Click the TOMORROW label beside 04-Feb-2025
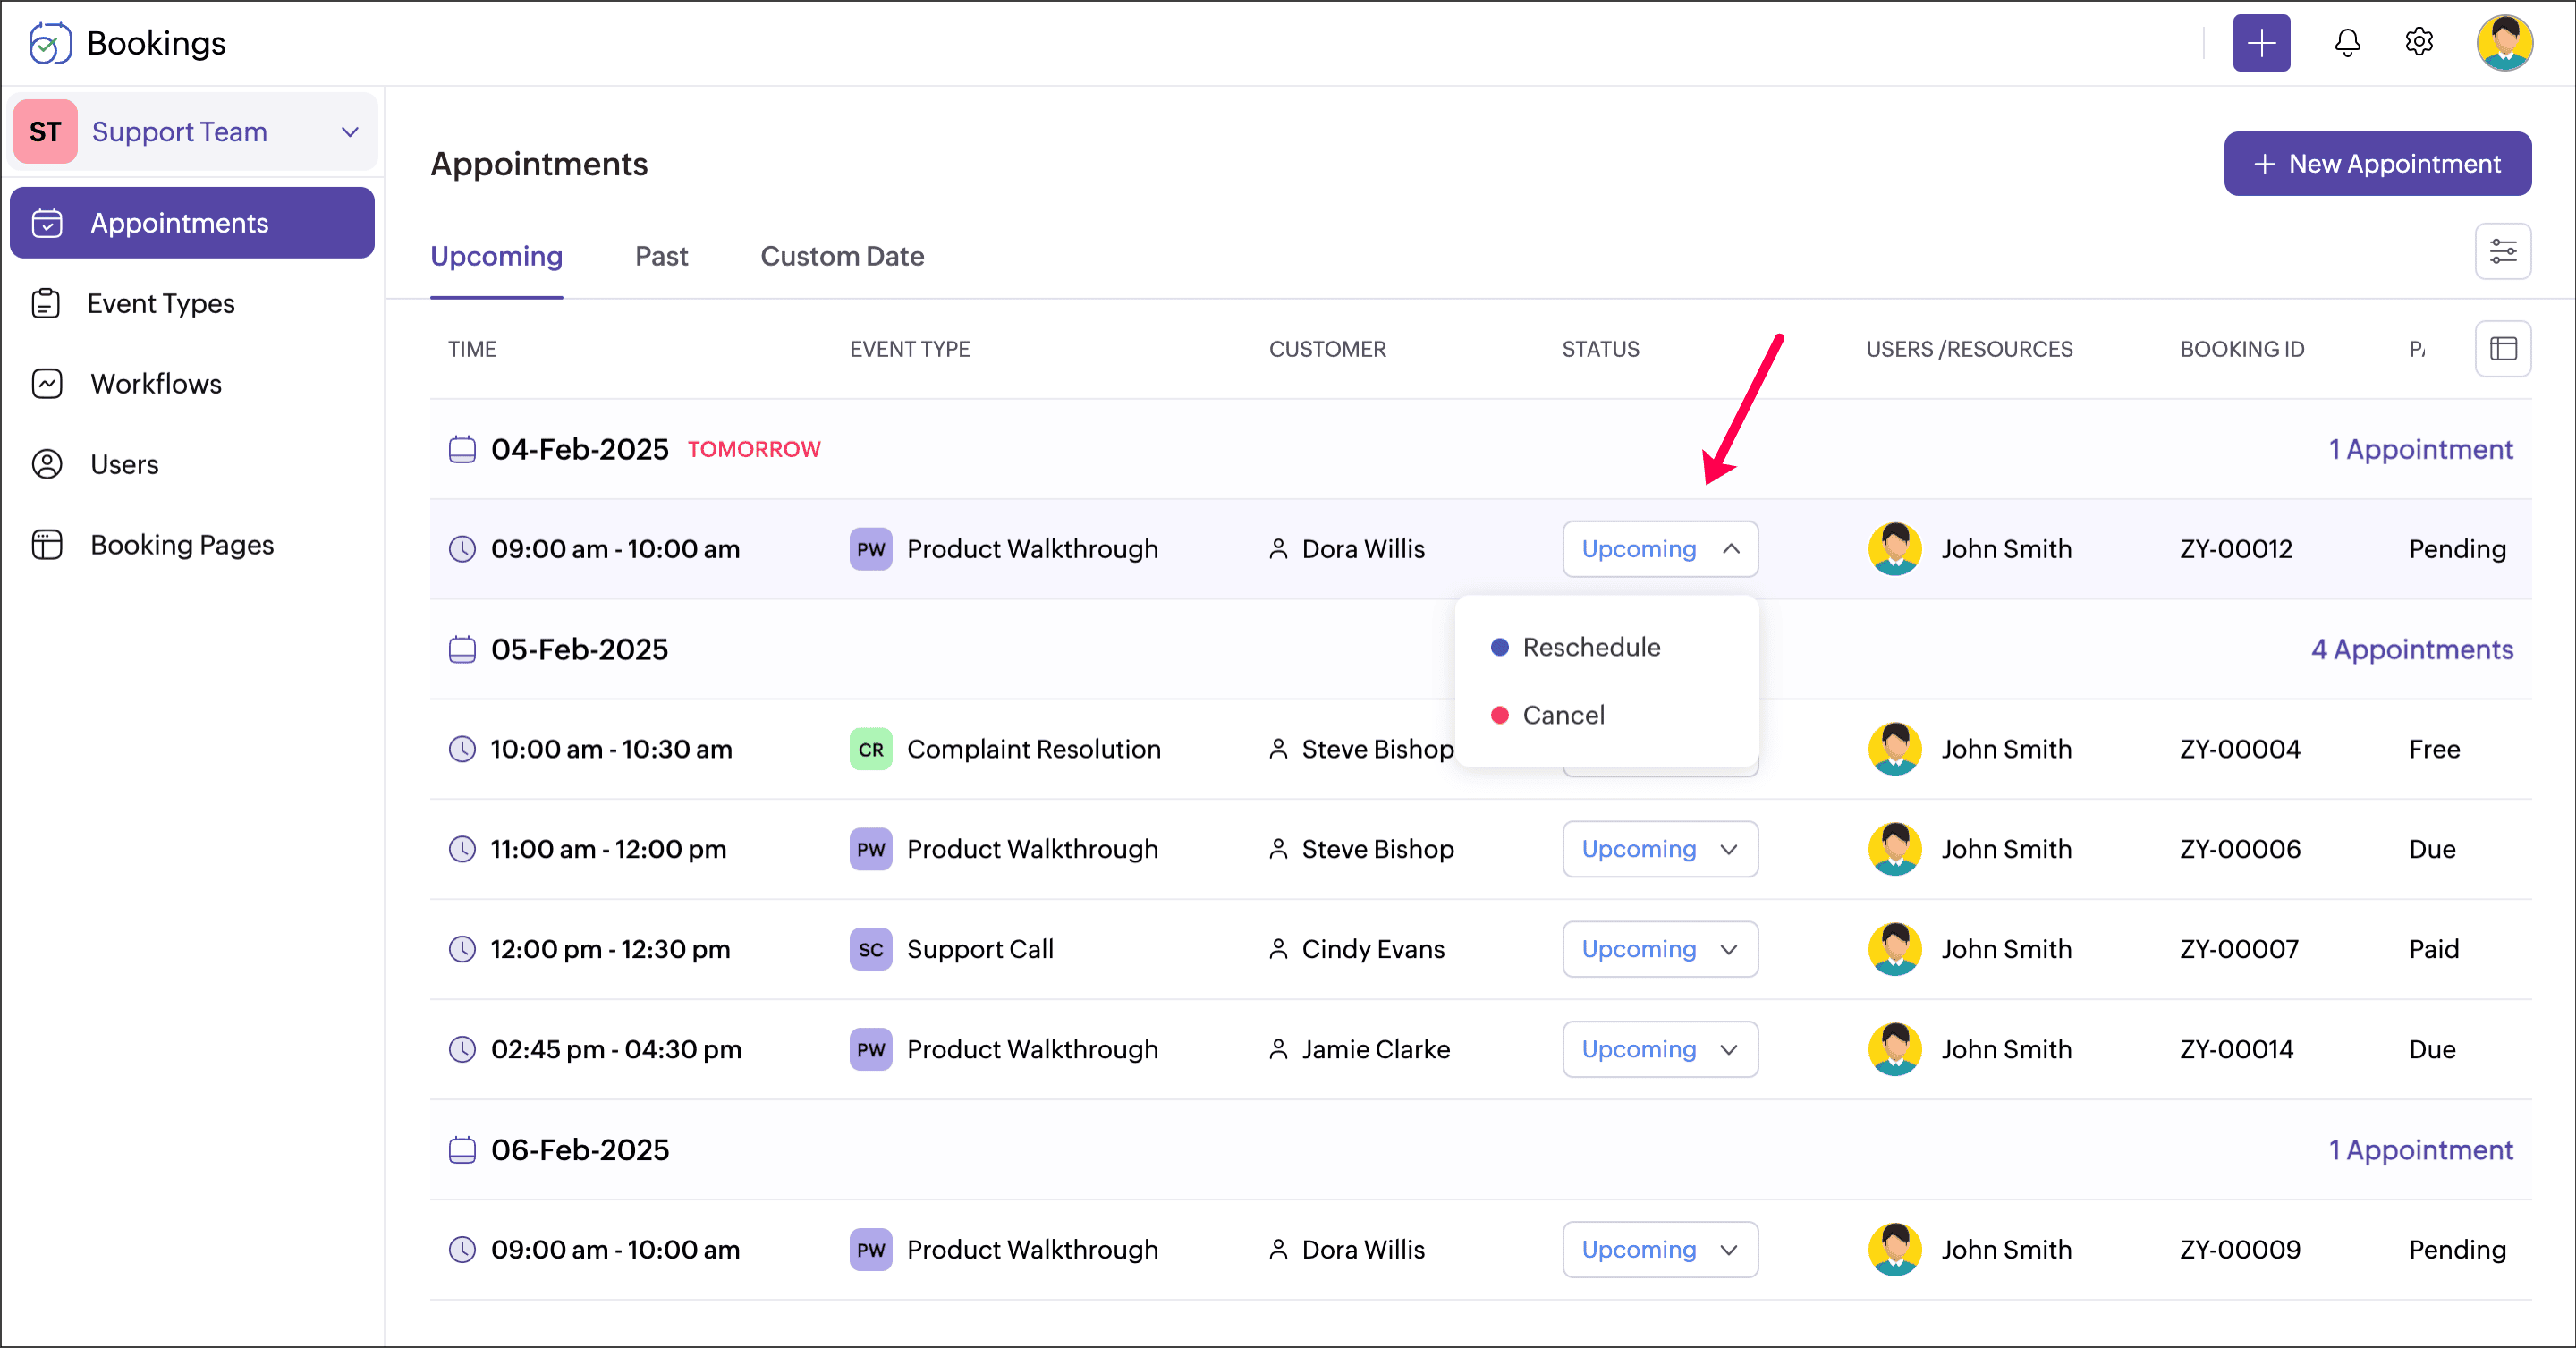This screenshot has width=2576, height=1348. 754,449
